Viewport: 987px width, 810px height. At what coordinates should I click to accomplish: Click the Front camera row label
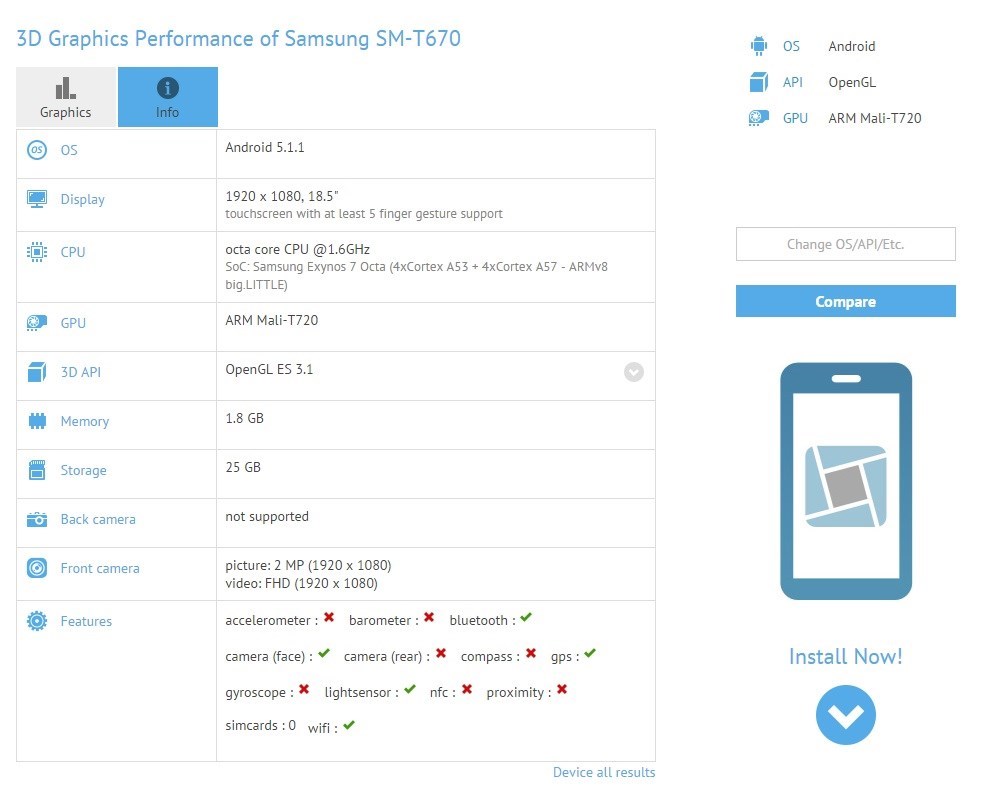[x=100, y=569]
